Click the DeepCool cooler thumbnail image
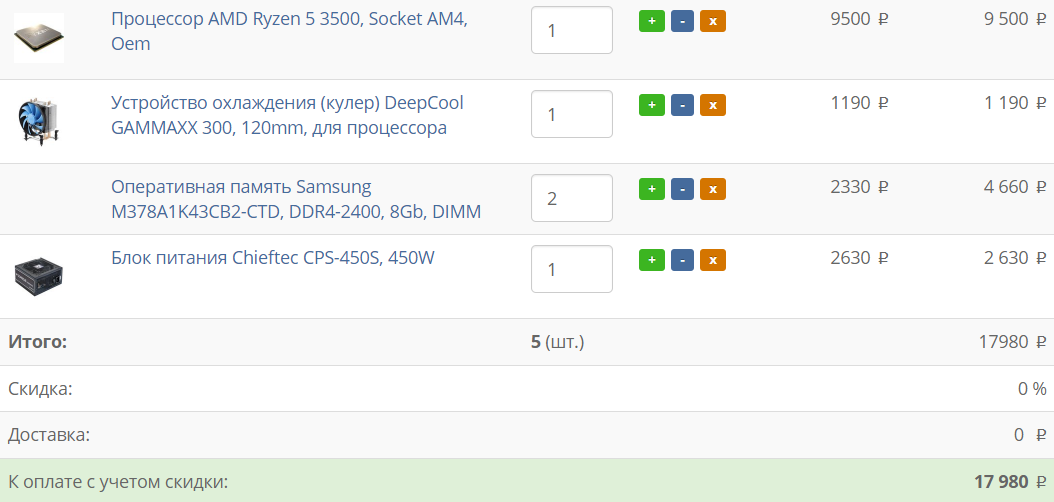This screenshot has height=502, width=1054. click(39, 121)
